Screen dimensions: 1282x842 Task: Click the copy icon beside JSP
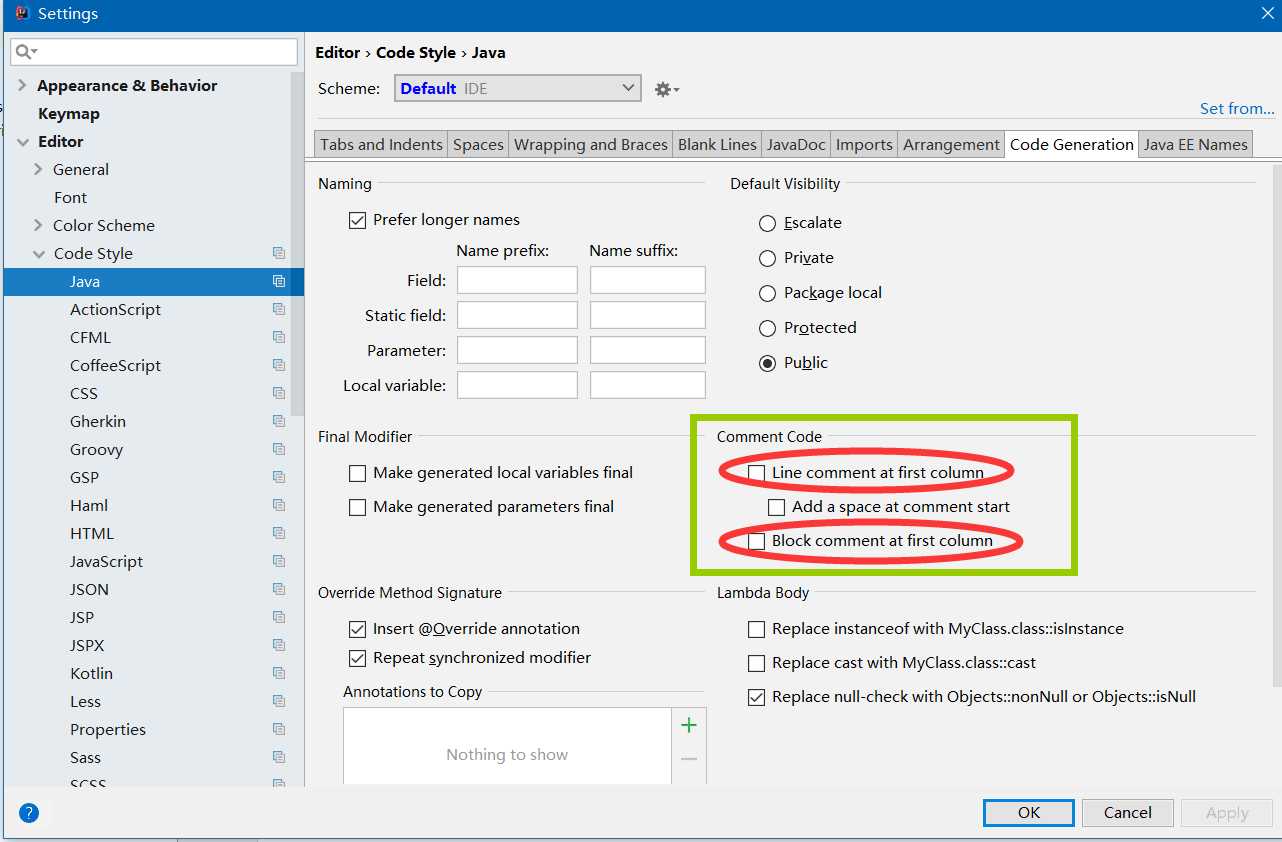tap(279, 617)
